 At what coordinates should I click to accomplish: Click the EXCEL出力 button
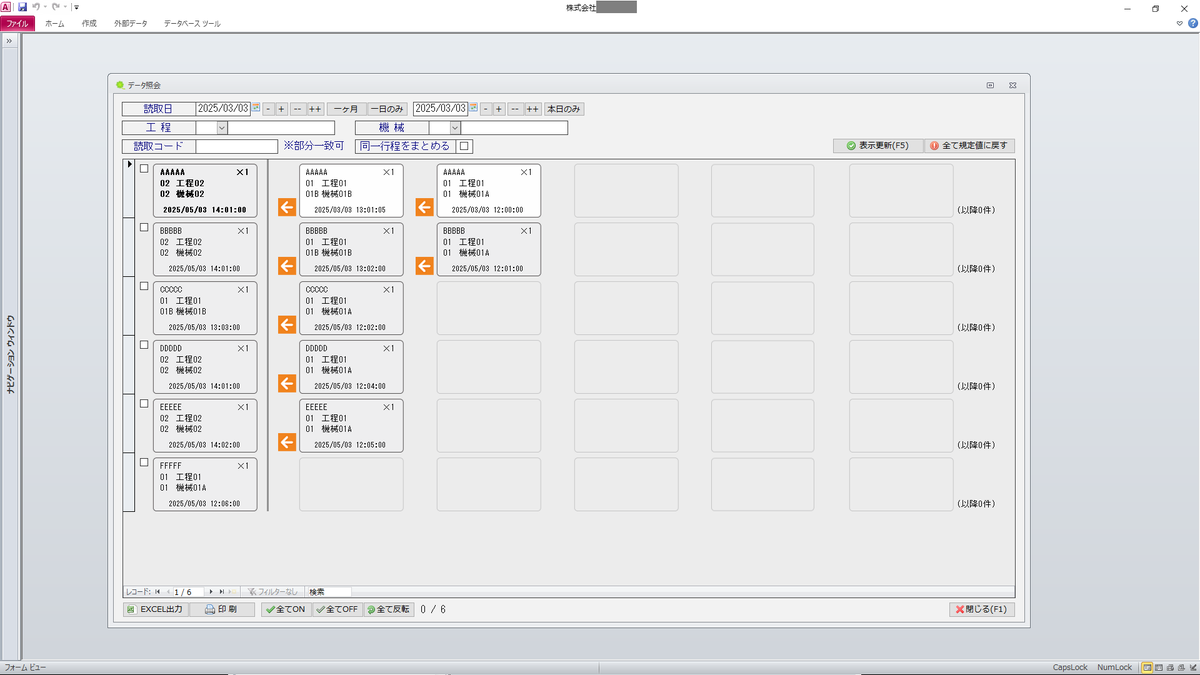pyautogui.click(x=155, y=609)
